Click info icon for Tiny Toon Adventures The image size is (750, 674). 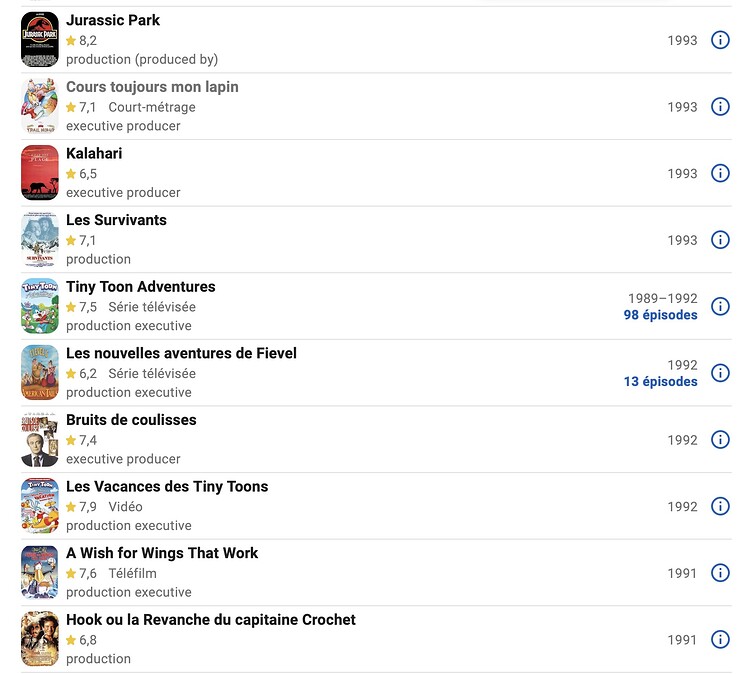point(720,306)
